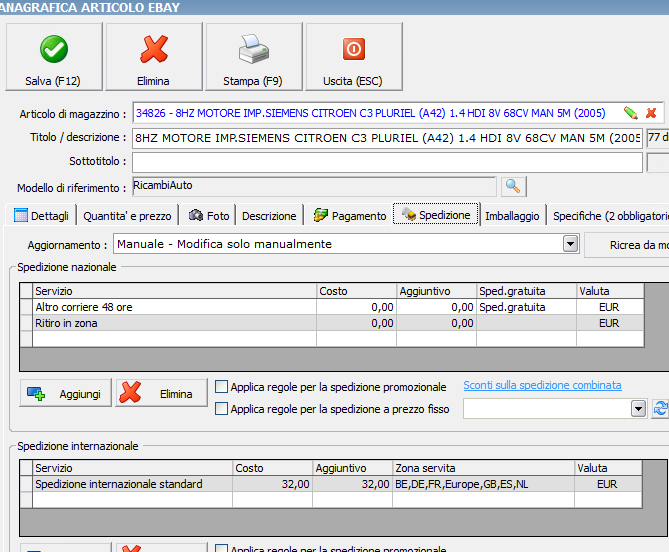Click row selector of Altro corriere 48 ore
This screenshot has width=669, height=552.
26,307
